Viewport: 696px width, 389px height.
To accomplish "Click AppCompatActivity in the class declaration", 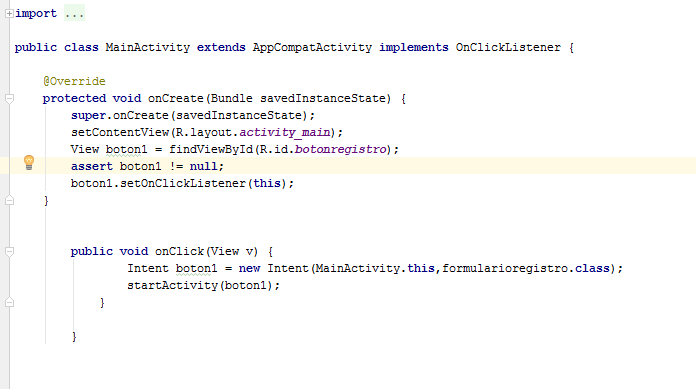I will [x=312, y=48].
